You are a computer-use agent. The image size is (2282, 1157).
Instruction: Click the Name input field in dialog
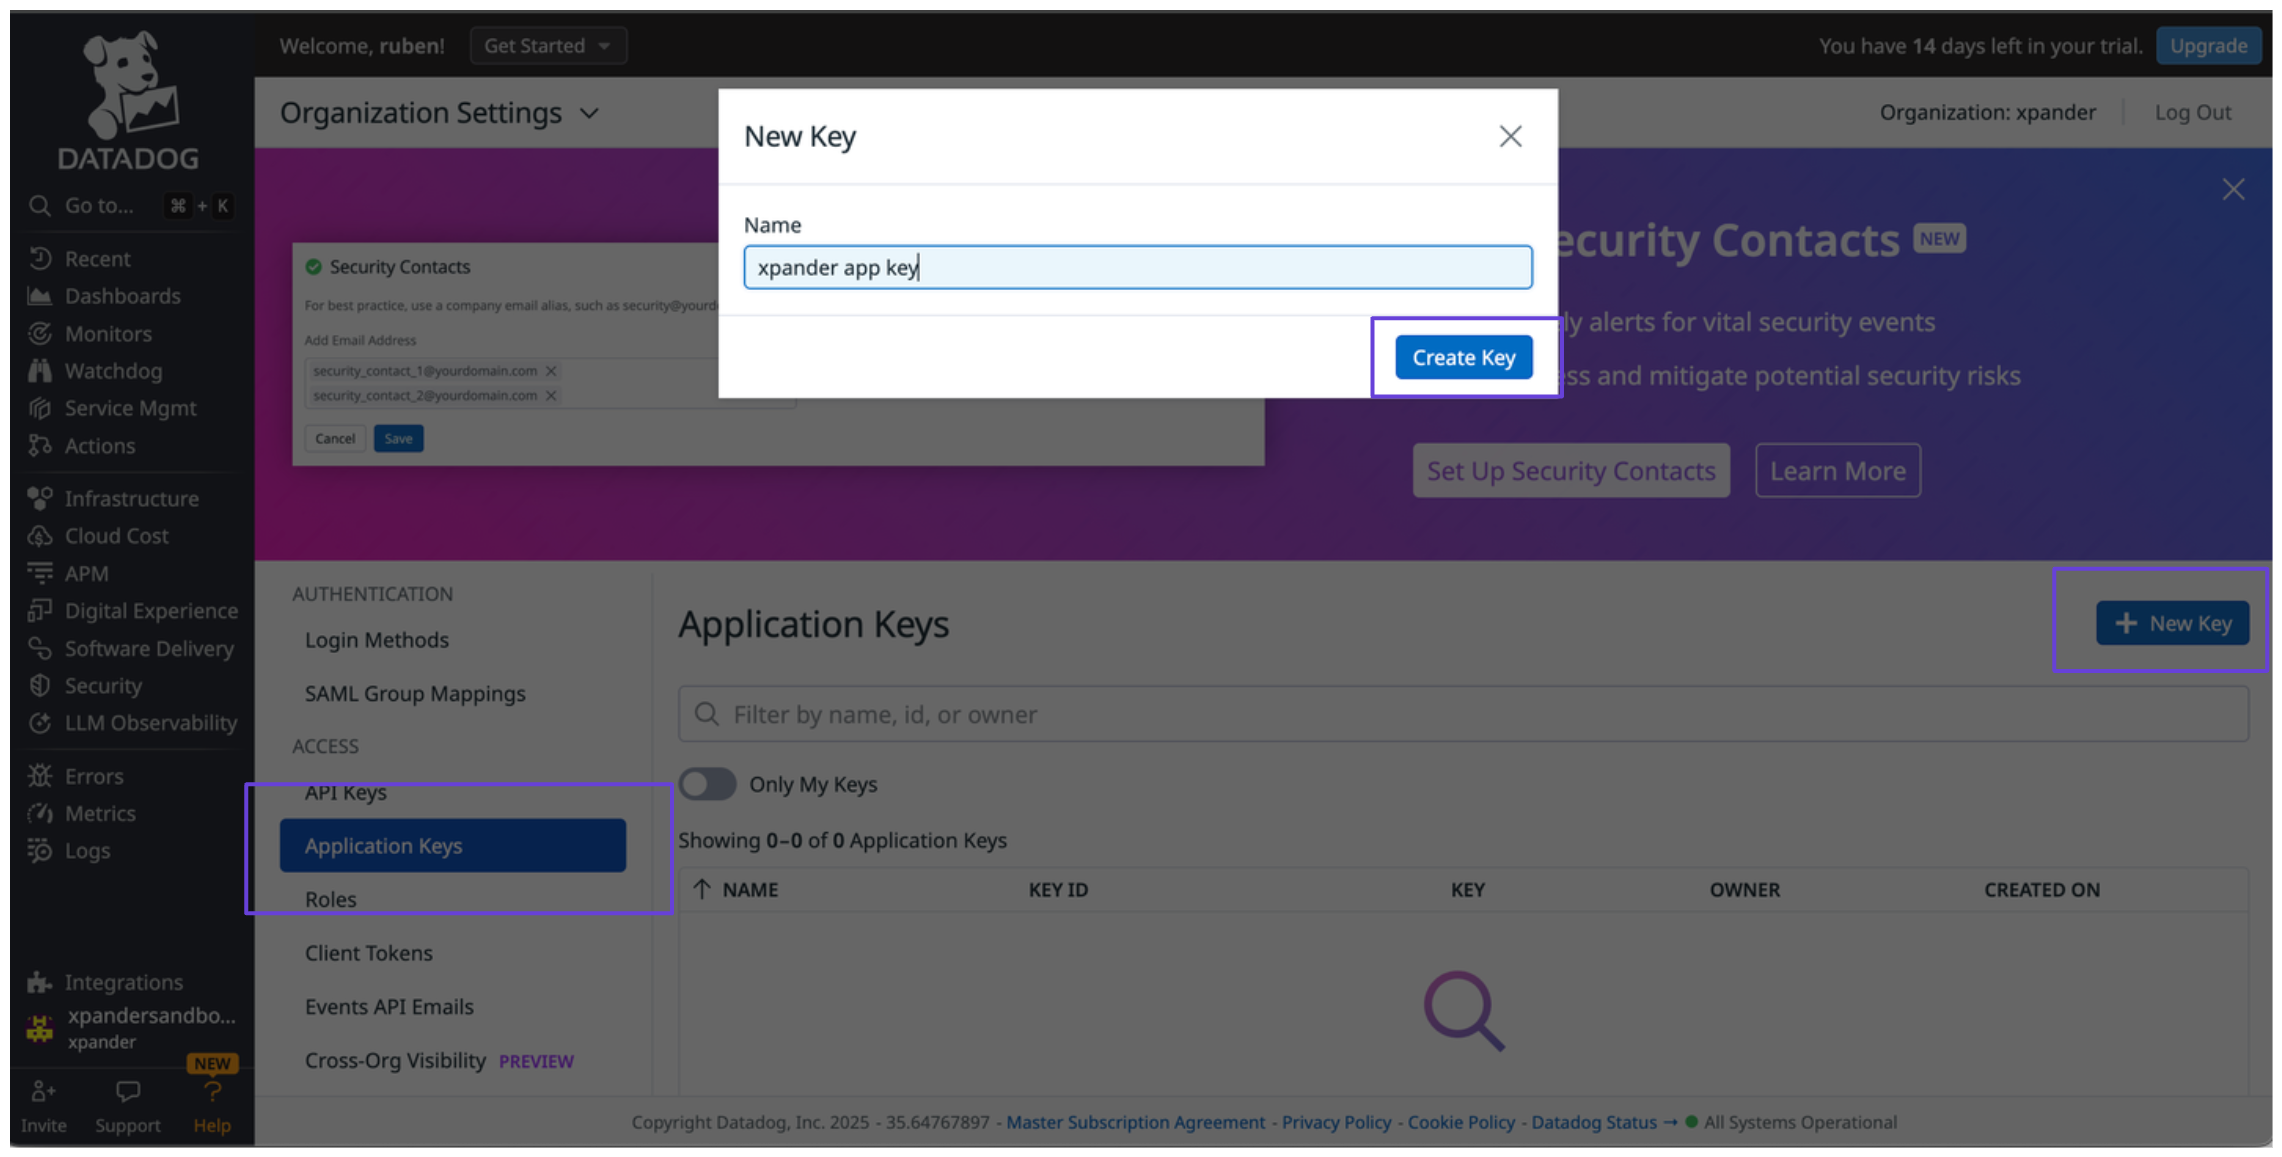[1137, 268]
